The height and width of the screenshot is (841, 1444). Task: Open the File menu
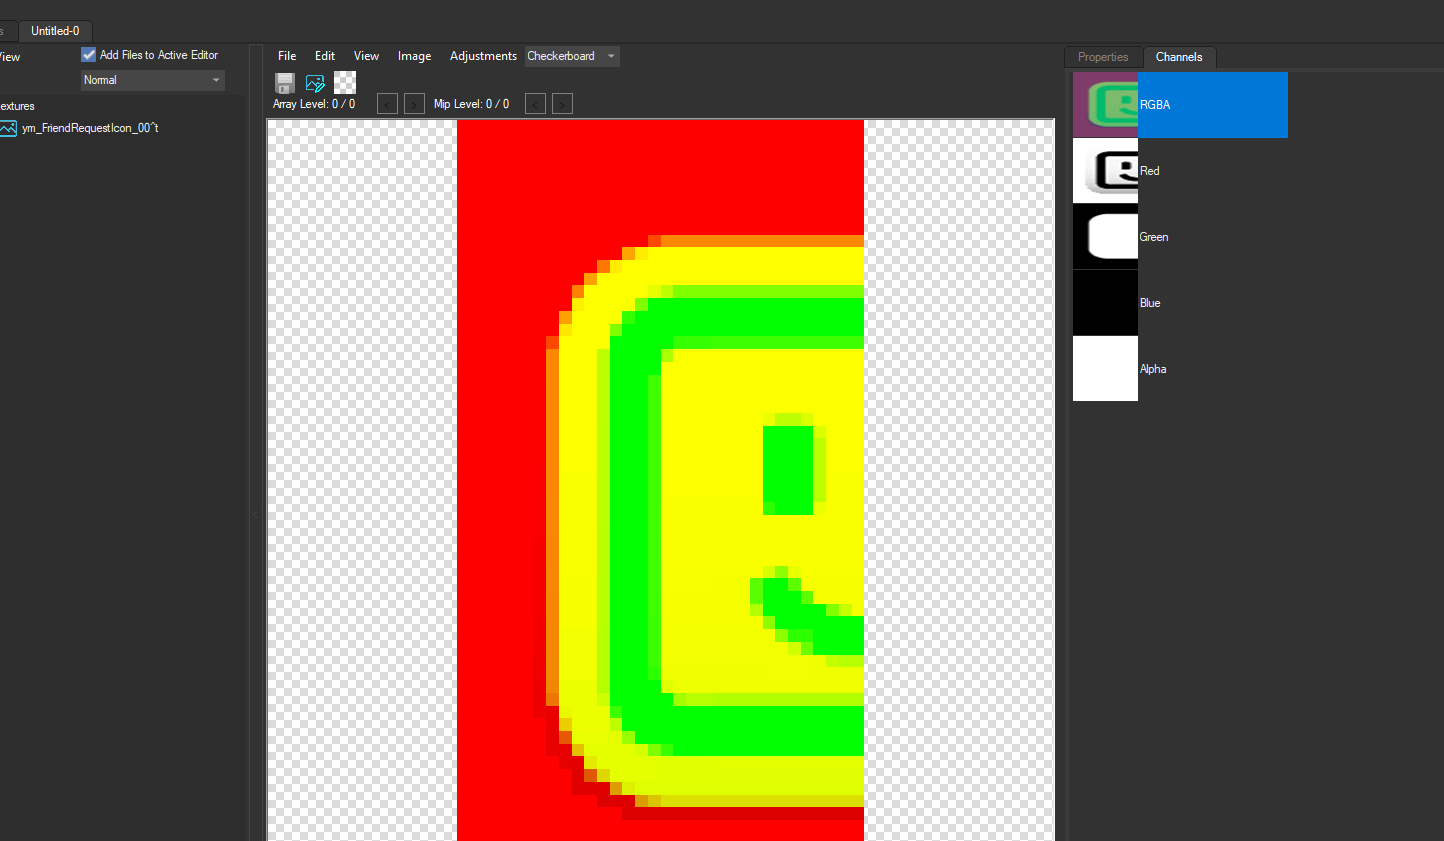coord(287,56)
